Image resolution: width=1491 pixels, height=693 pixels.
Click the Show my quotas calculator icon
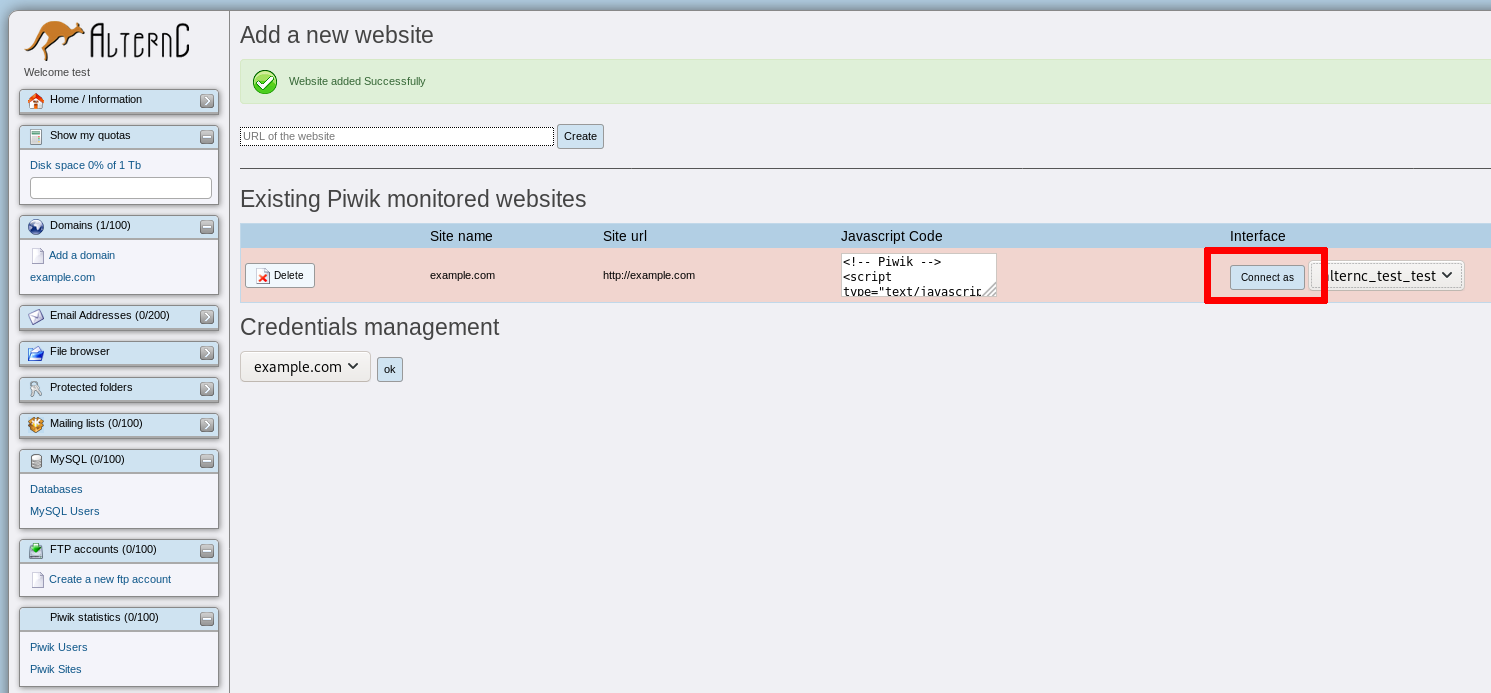tap(36, 137)
